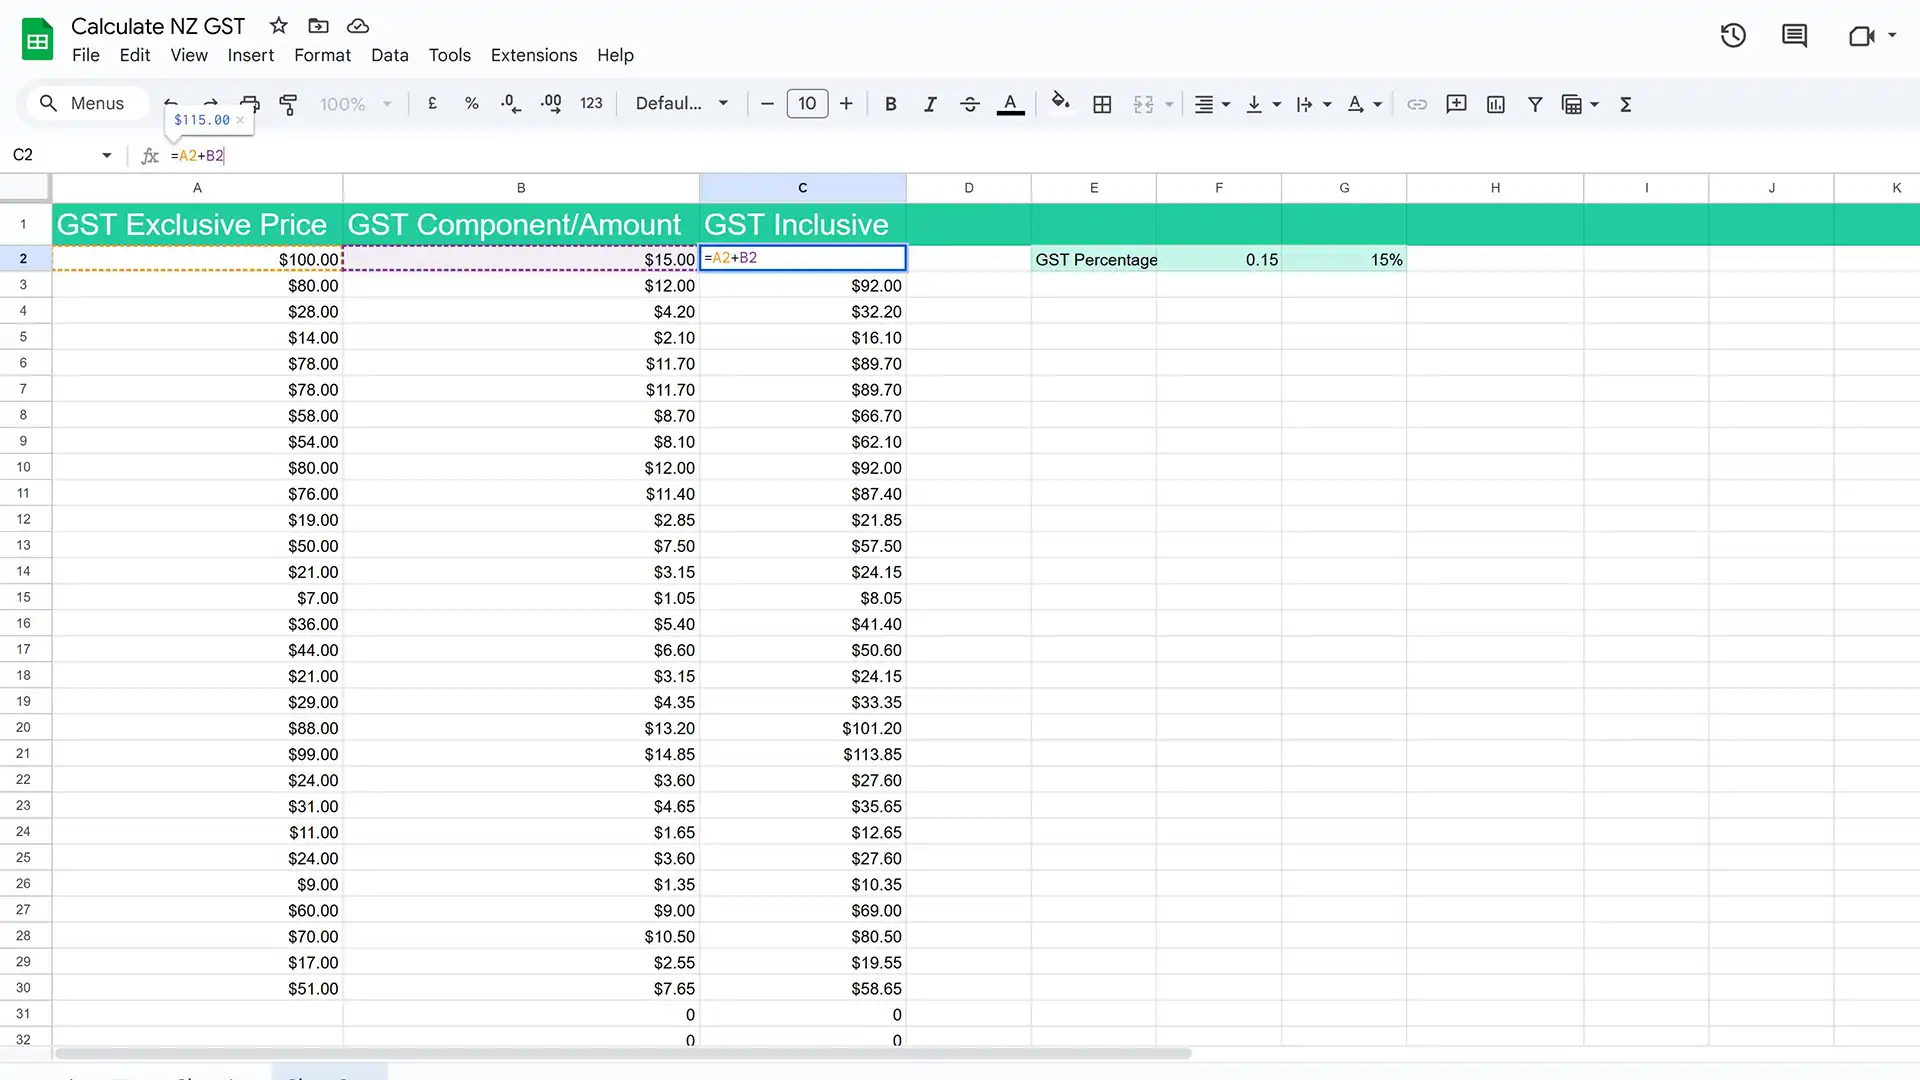Toggle strikethrough formatting
The height and width of the screenshot is (1080, 1920).
(969, 104)
